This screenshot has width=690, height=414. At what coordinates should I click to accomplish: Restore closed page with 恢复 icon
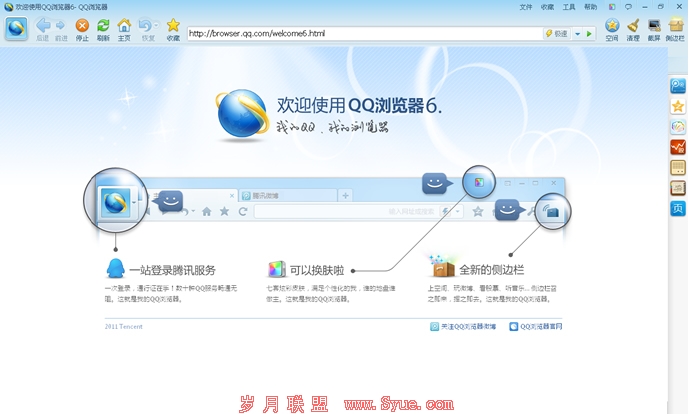coord(145,26)
